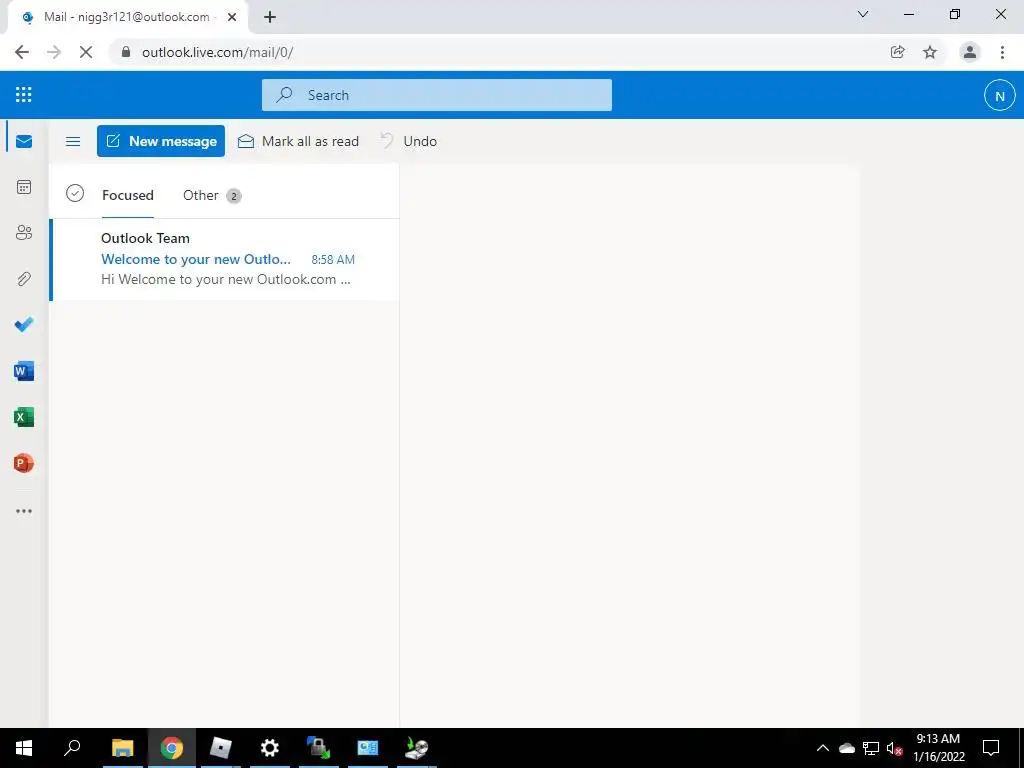
Task: Select the Mail - outlook.com browser tab
Action: click(127, 17)
